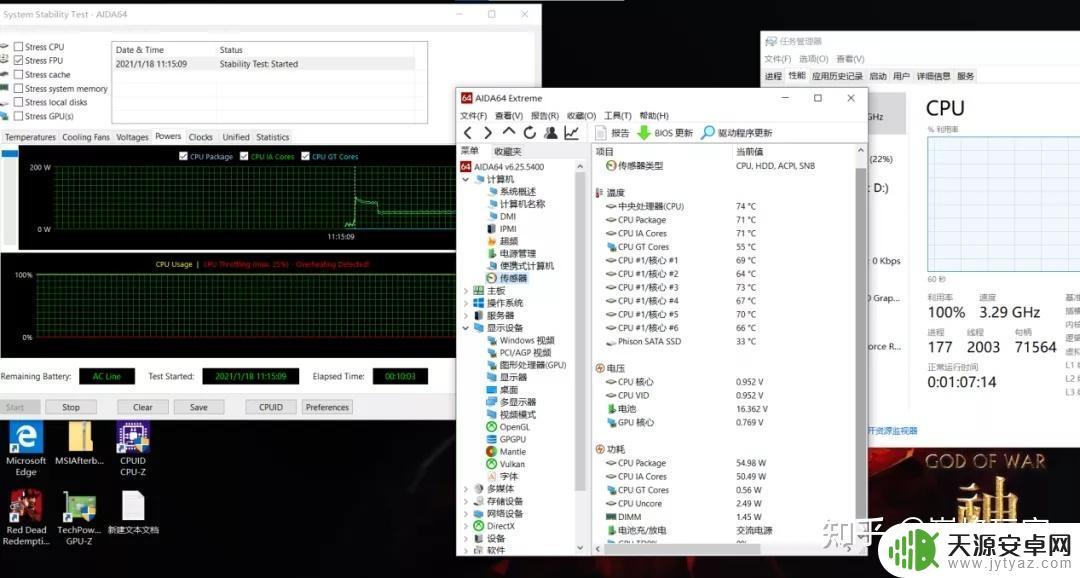Enable Stress GPU(s) checkbox
The image size is (1080, 578).
tap(19, 116)
